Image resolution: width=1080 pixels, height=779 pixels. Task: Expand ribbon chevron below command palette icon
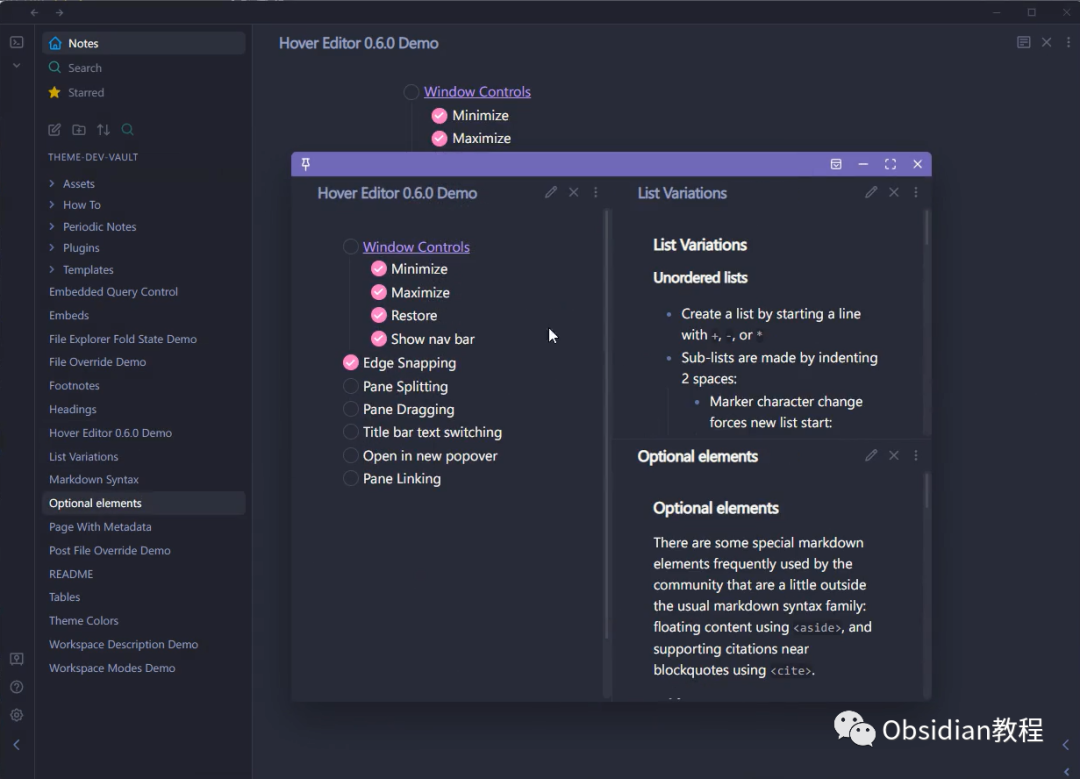[x=17, y=66]
